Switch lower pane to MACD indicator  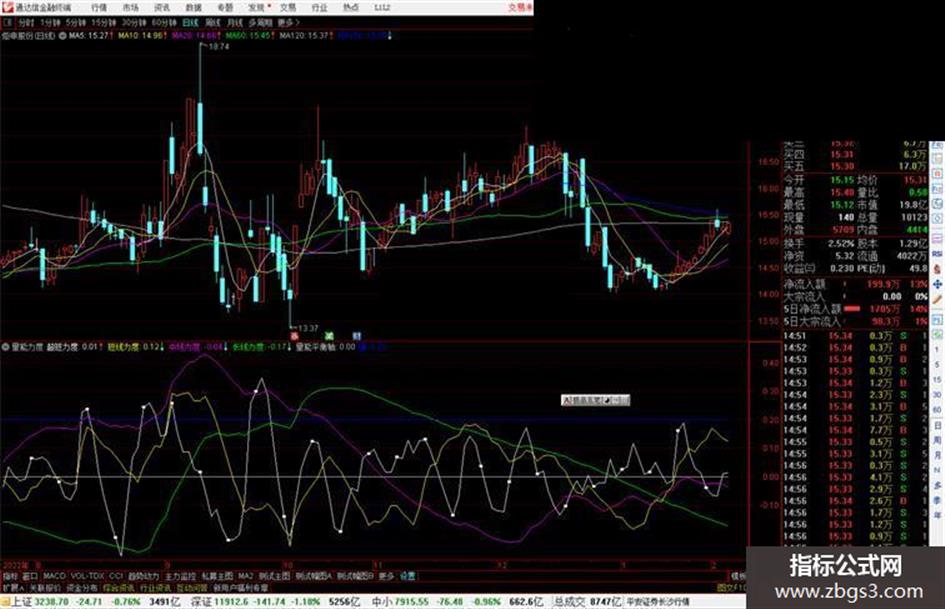click(54, 576)
